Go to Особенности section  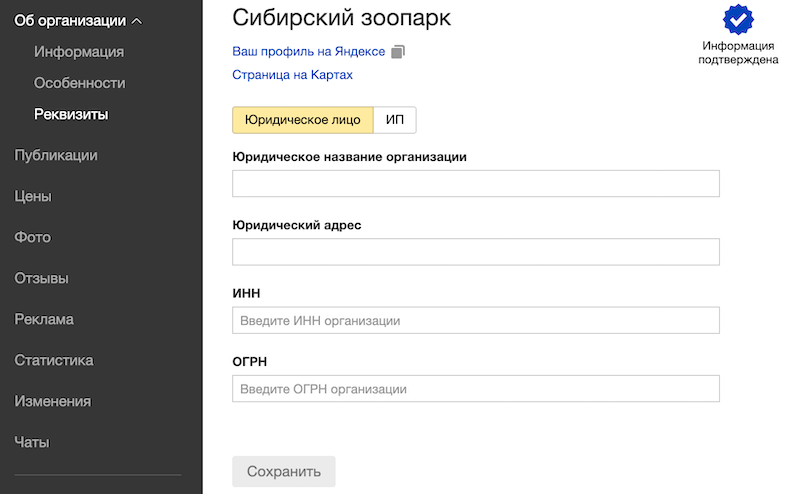coord(79,83)
